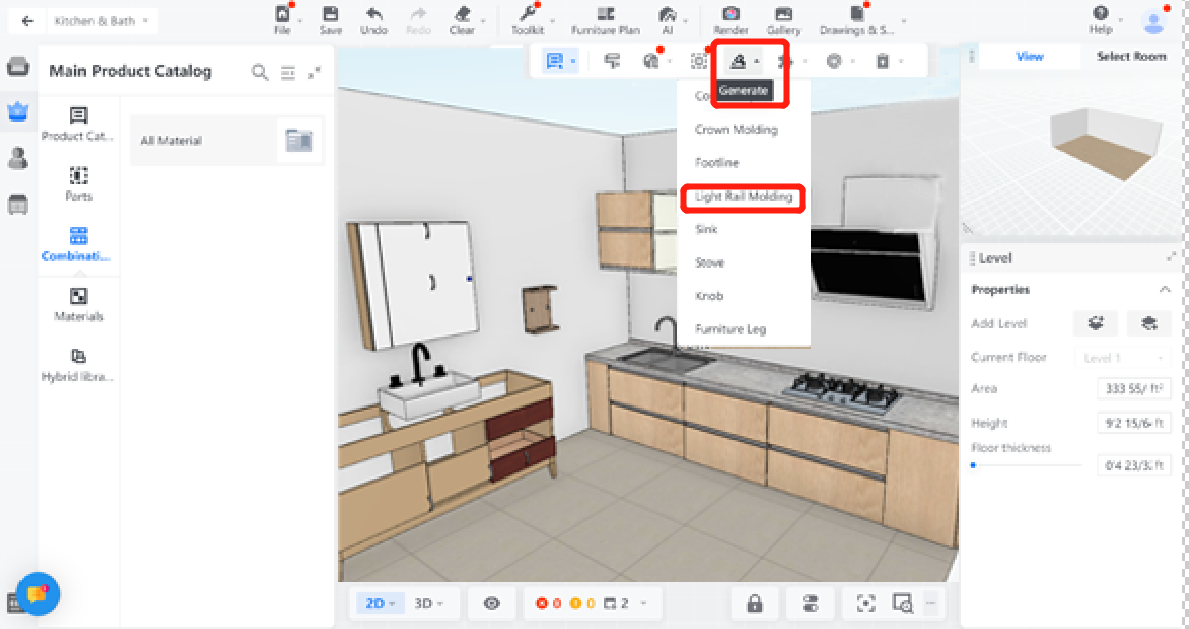Adjust the Floor thickness slider
1189x629 pixels.
pyautogui.click(x=974, y=465)
